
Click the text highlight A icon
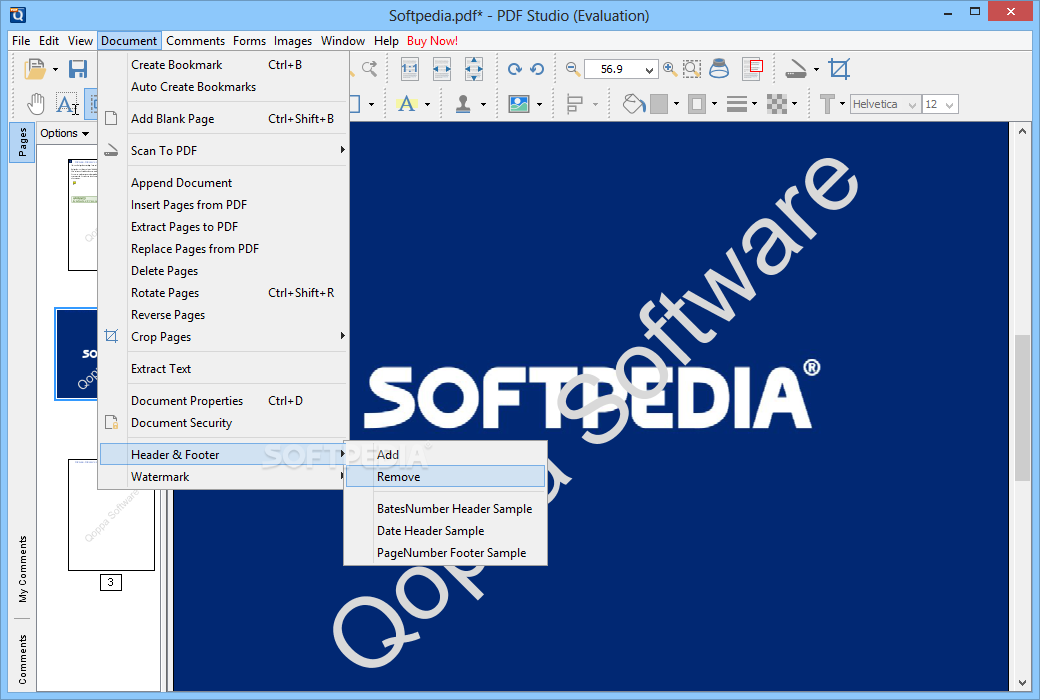(x=407, y=104)
